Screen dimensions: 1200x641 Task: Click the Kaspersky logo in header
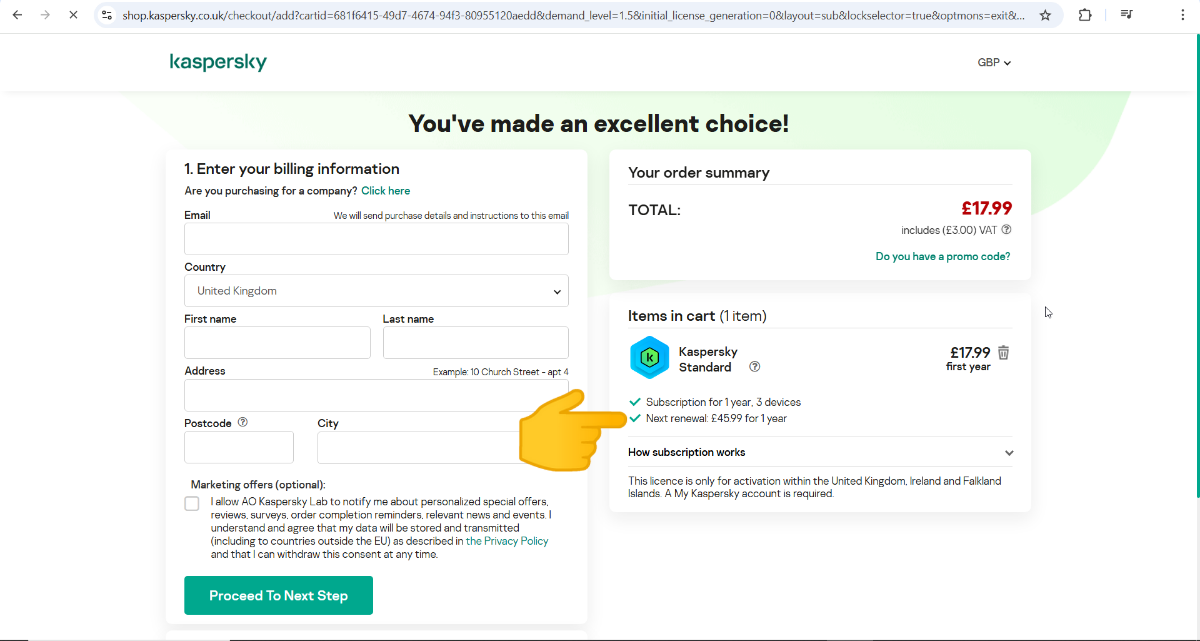coord(218,62)
